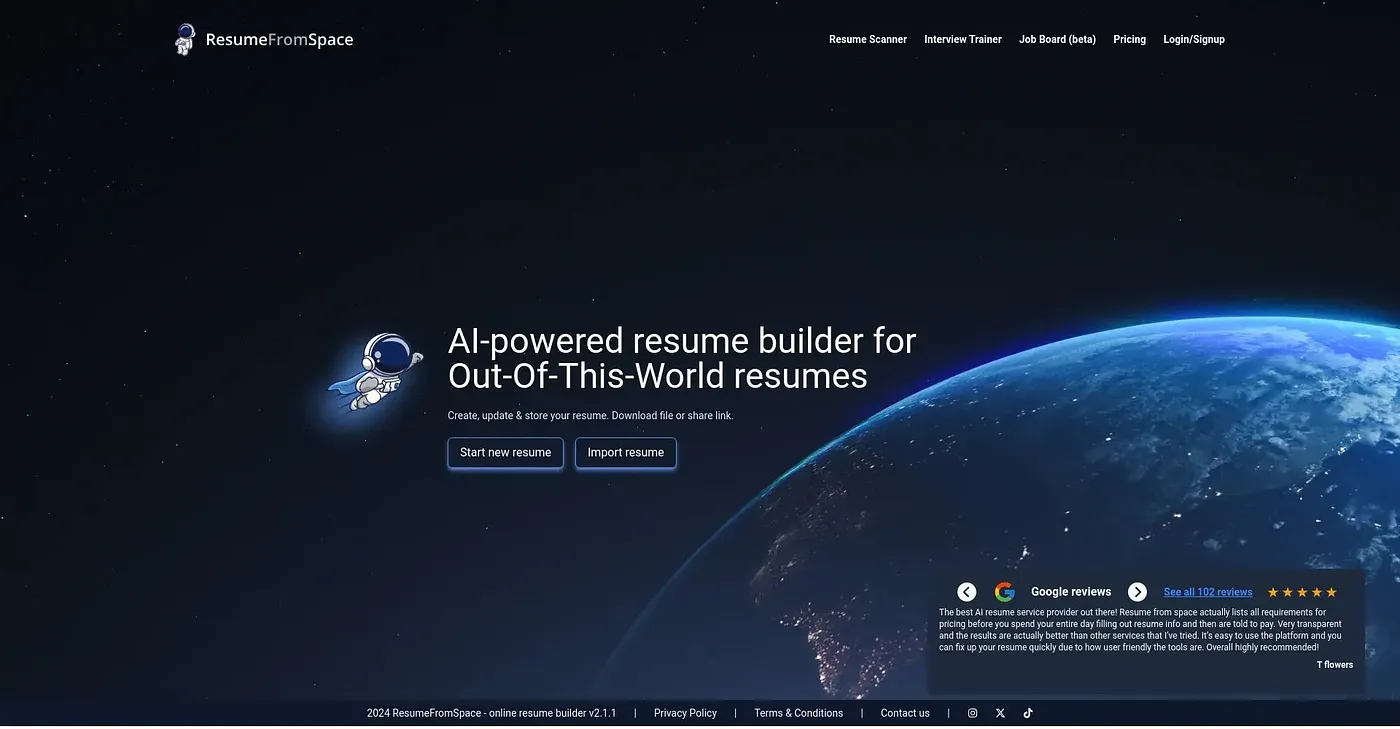Open the Resume Scanner page
Screen dimensions: 1400x729
click(x=868, y=40)
